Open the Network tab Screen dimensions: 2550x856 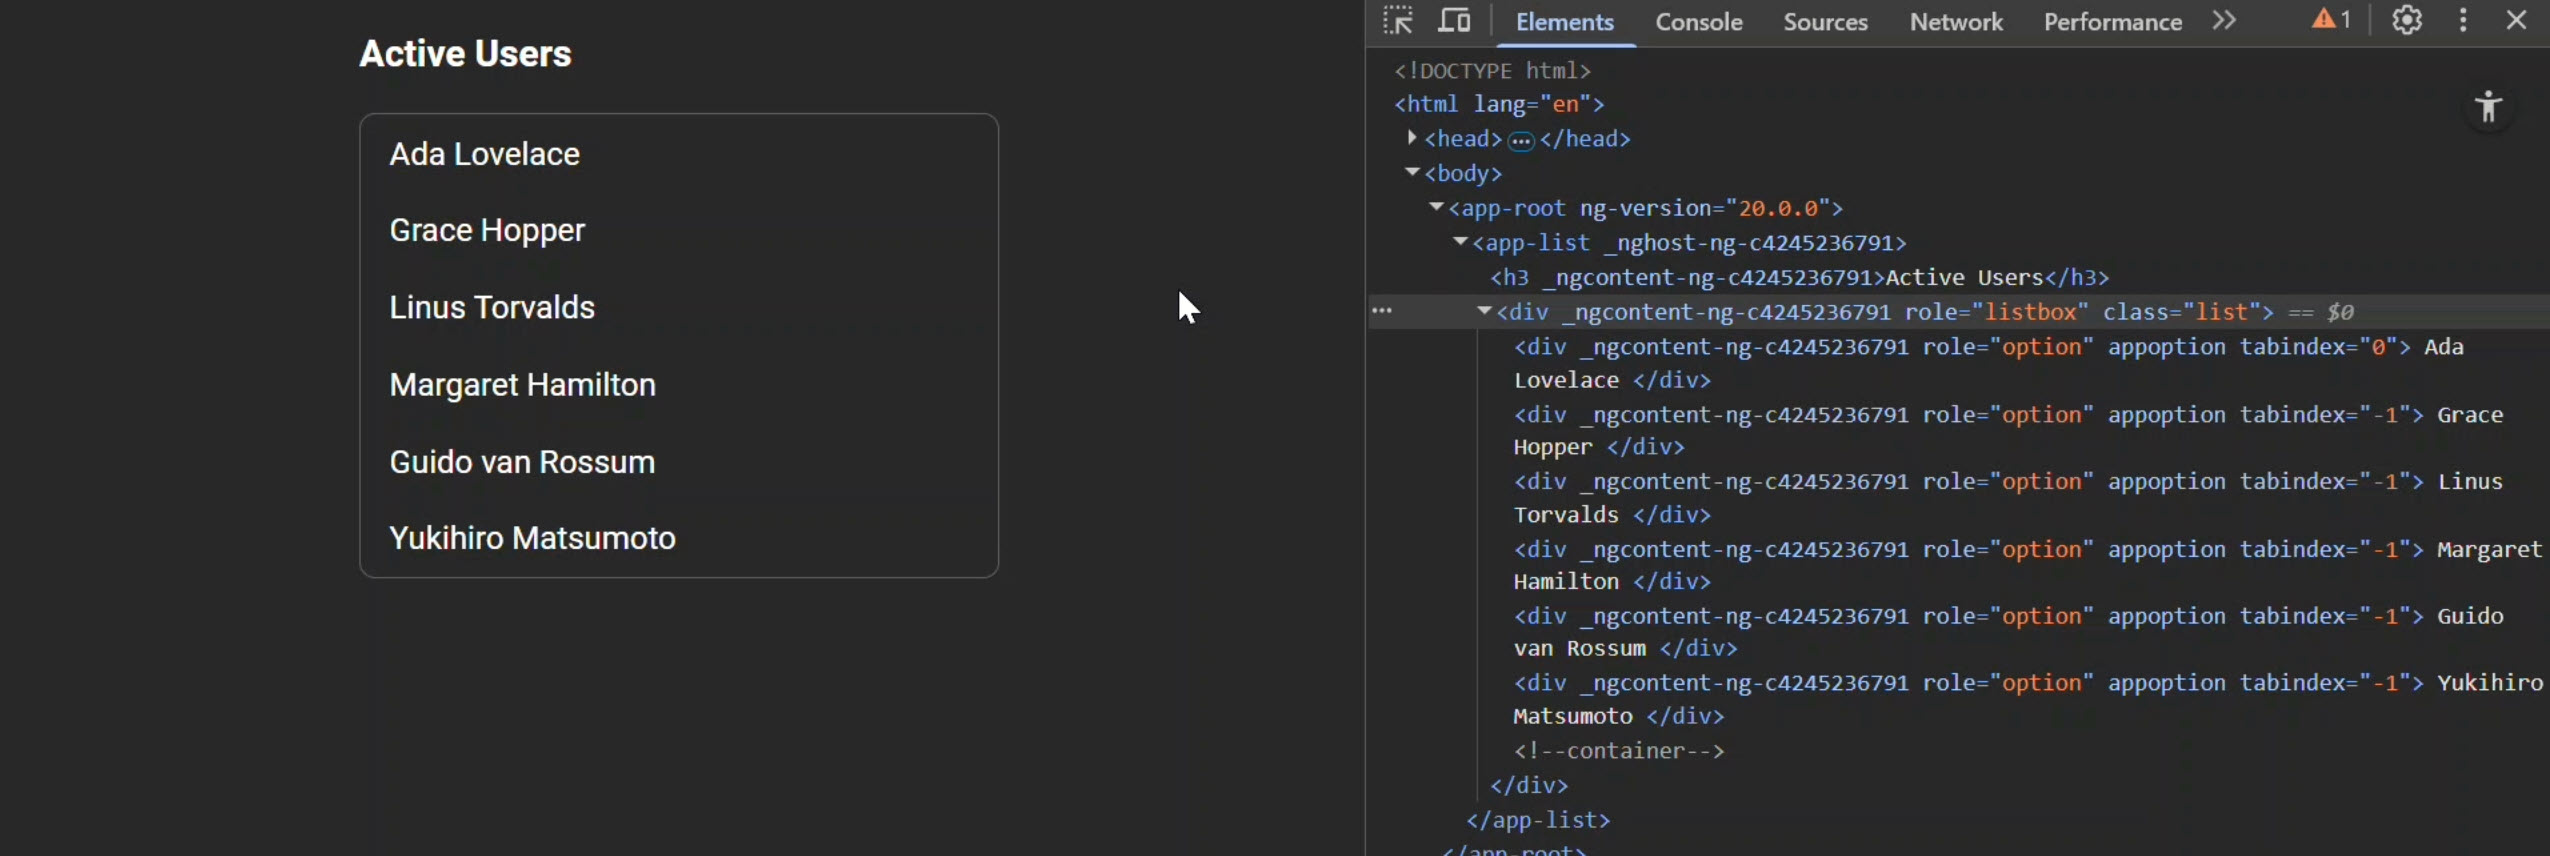(1956, 22)
